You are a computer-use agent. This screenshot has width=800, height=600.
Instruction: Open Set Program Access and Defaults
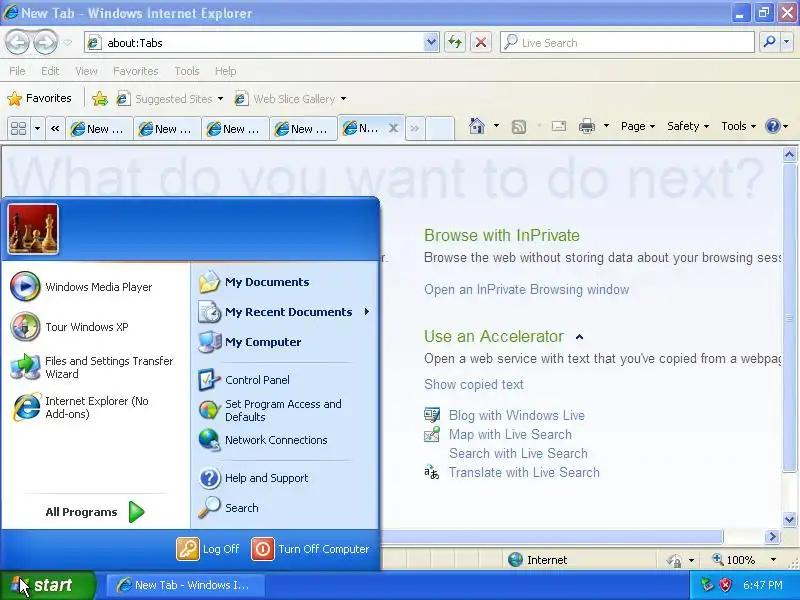(270, 410)
